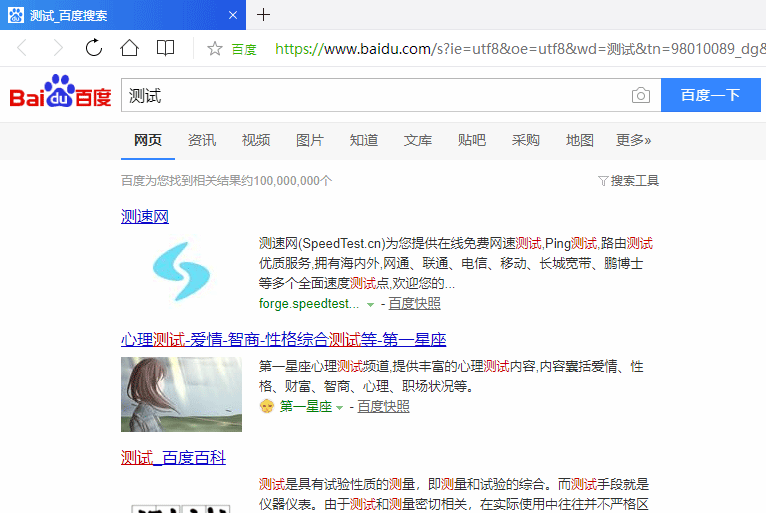This screenshot has height=513, width=766.
Task: Switch to the 视频 tab
Action: coord(255,140)
